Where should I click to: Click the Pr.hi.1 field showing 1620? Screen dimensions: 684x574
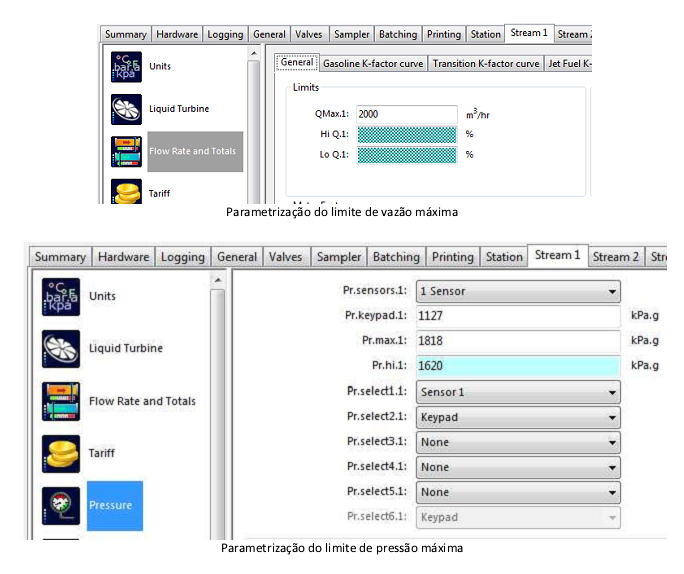coord(518,366)
